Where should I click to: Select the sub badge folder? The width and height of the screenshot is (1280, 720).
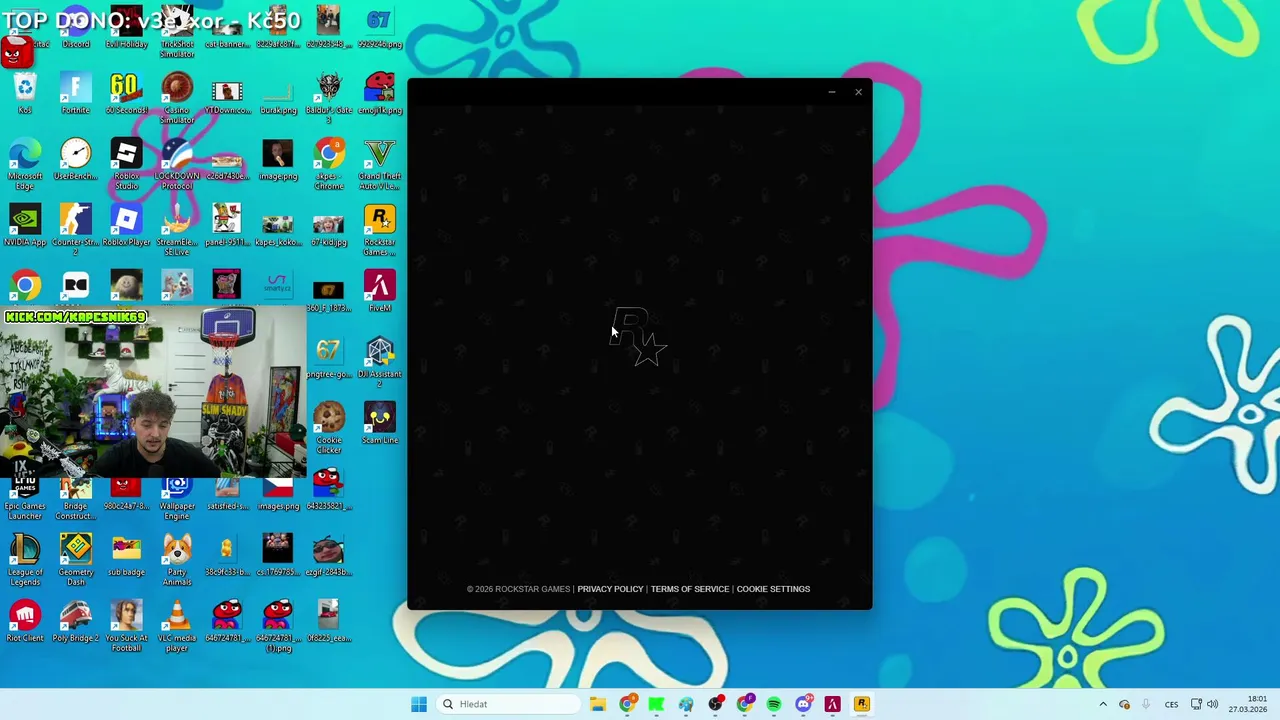126,555
